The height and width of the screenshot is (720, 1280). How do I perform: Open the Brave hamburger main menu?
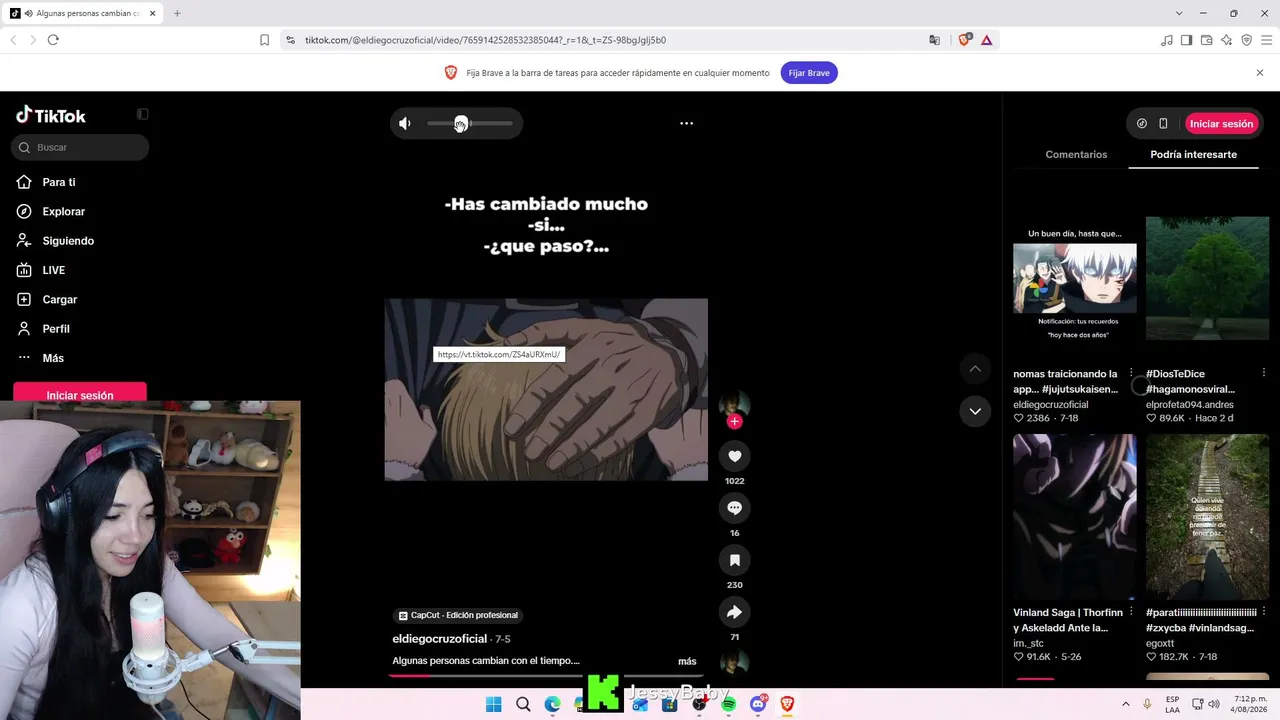pyautogui.click(x=1267, y=40)
